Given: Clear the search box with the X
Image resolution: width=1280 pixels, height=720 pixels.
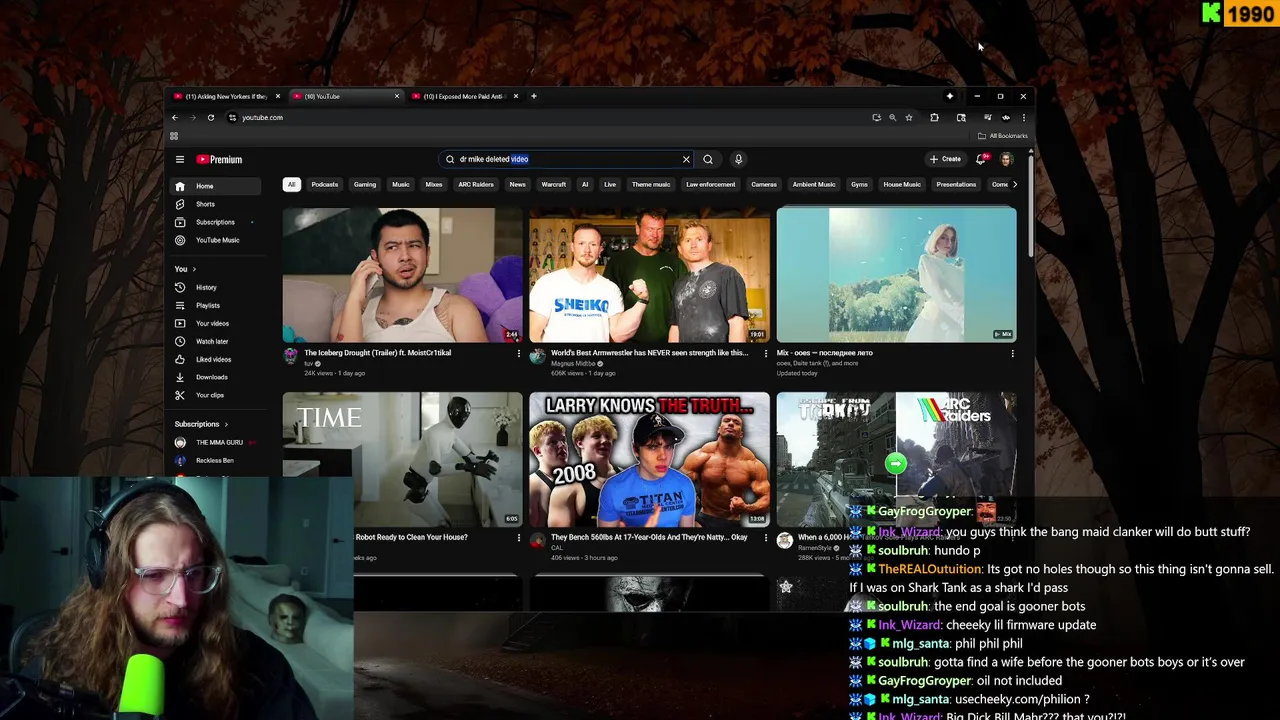Looking at the screenshot, I should point(686,159).
